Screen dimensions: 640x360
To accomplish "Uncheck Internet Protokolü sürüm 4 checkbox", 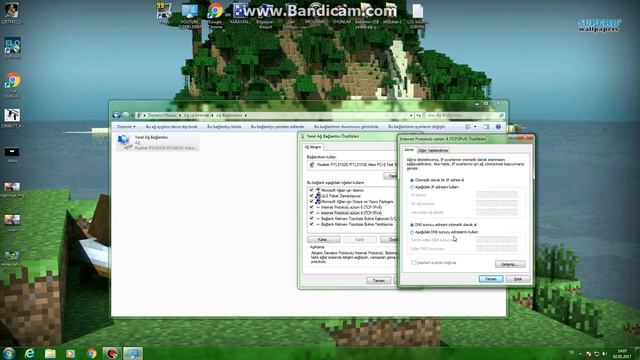I will [312, 213].
